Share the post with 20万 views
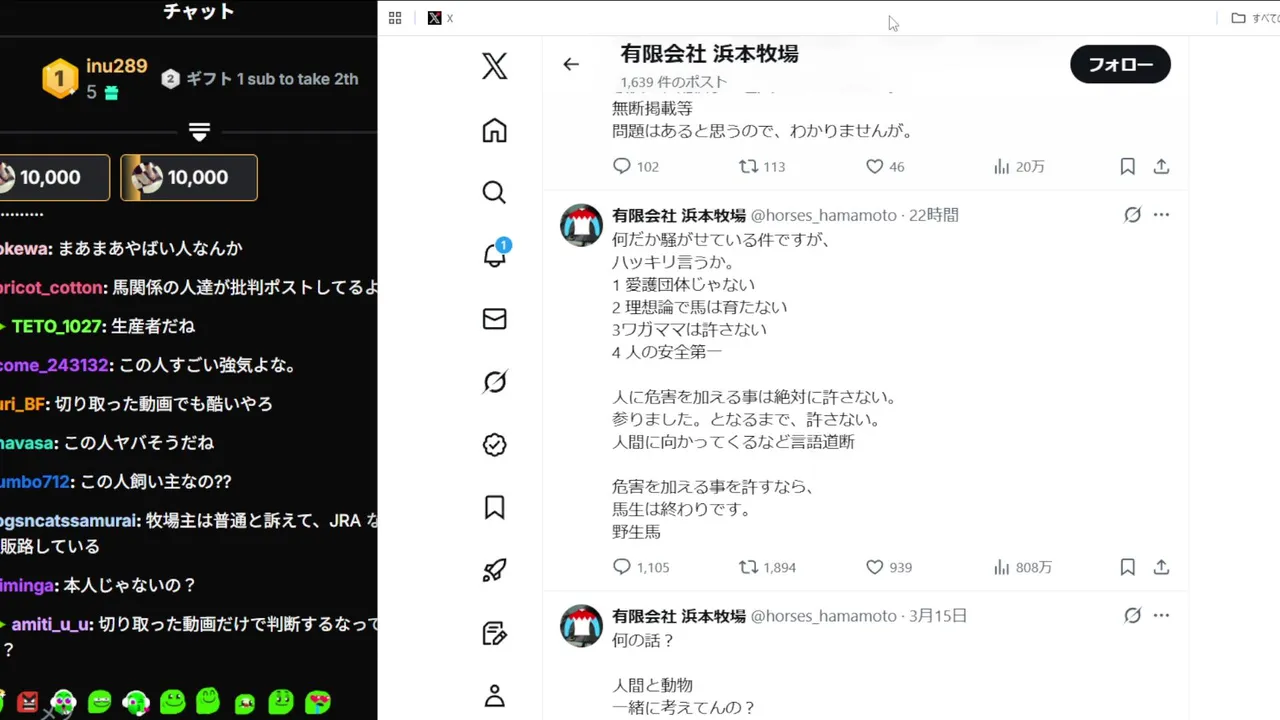Screen dimensions: 1280x720 coord(1161,167)
